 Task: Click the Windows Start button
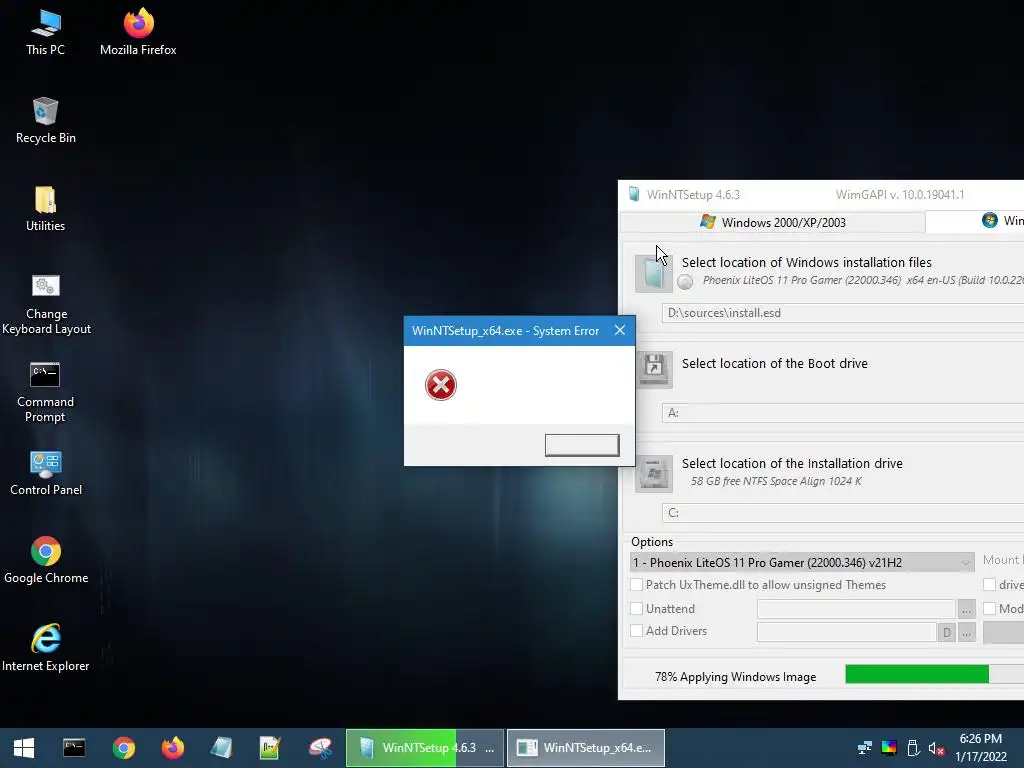point(24,748)
